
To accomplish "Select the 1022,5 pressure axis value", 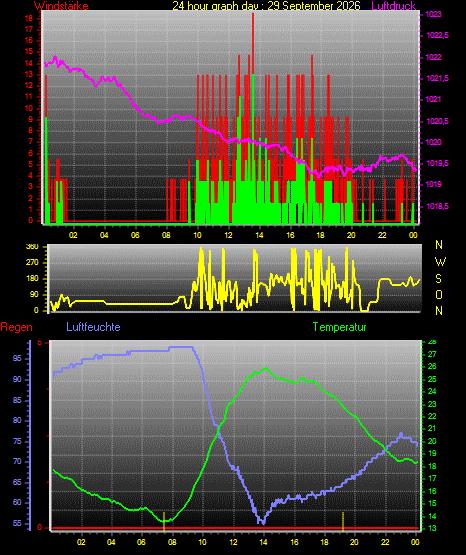I will 438,35.
